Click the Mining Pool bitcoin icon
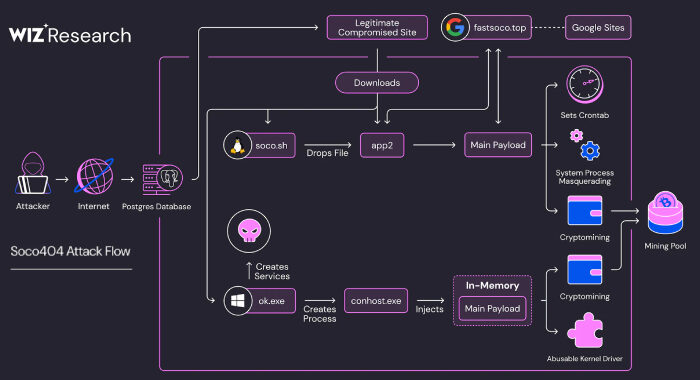 [x=665, y=213]
